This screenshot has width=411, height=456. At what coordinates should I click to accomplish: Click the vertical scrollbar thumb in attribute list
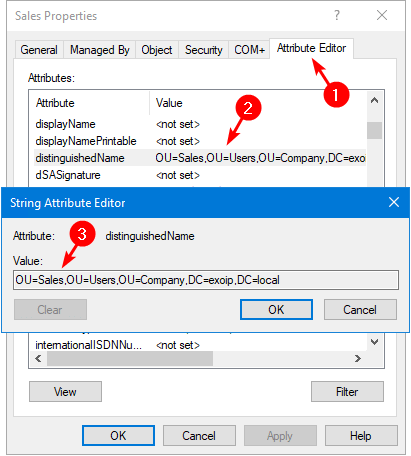(x=375, y=130)
